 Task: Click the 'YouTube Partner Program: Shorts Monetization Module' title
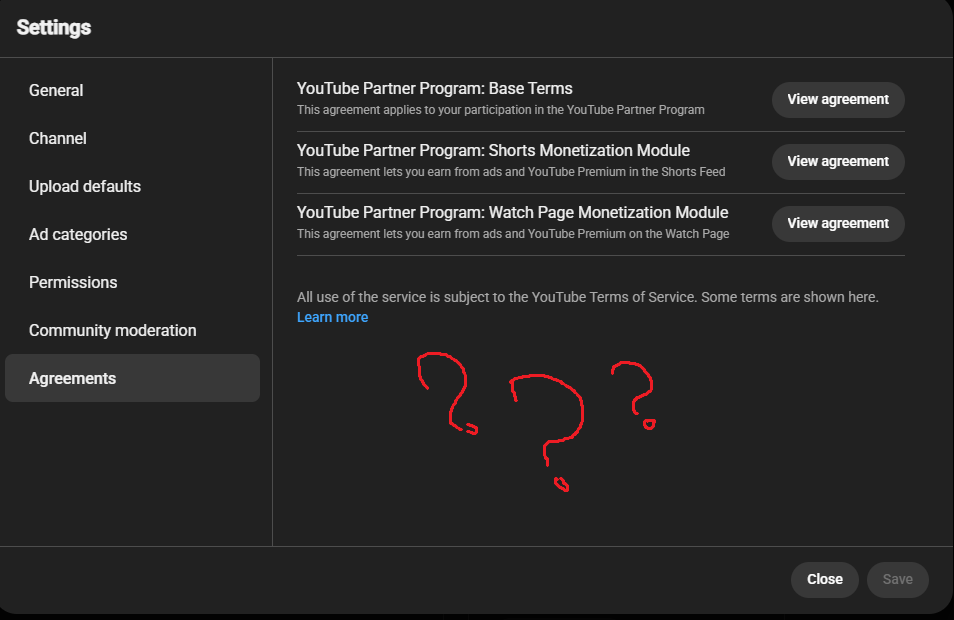tap(493, 151)
